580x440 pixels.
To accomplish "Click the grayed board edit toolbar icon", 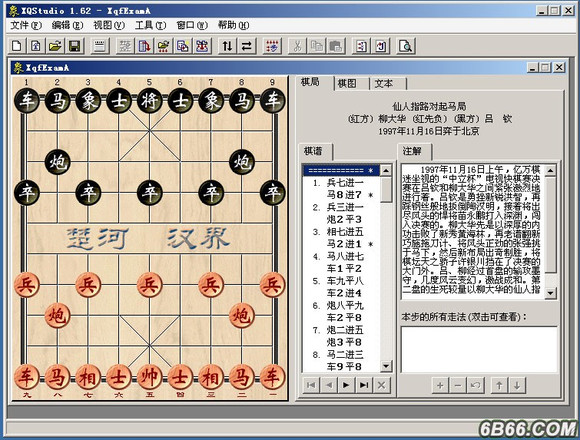I will 125,46.
